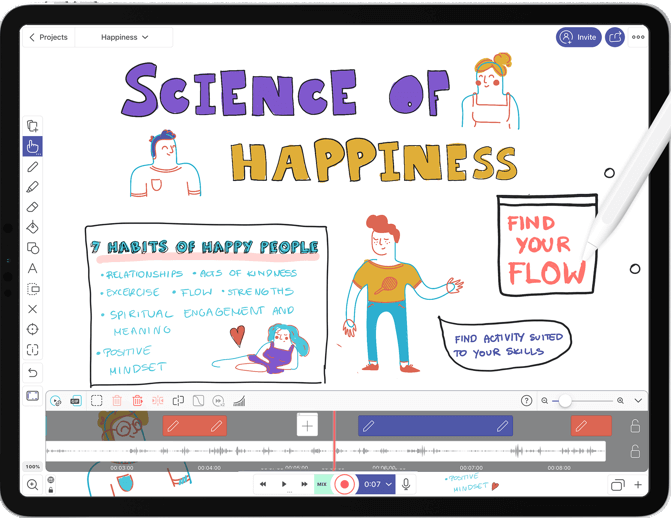Split the clip at playhead
Screen dimensions: 671x518
tap(178, 401)
